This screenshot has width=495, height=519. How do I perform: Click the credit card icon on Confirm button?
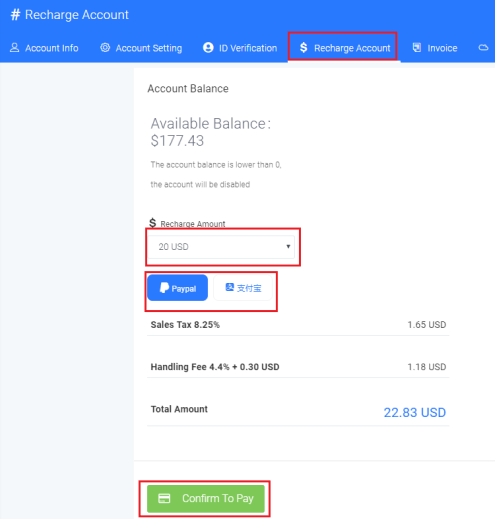(164, 498)
